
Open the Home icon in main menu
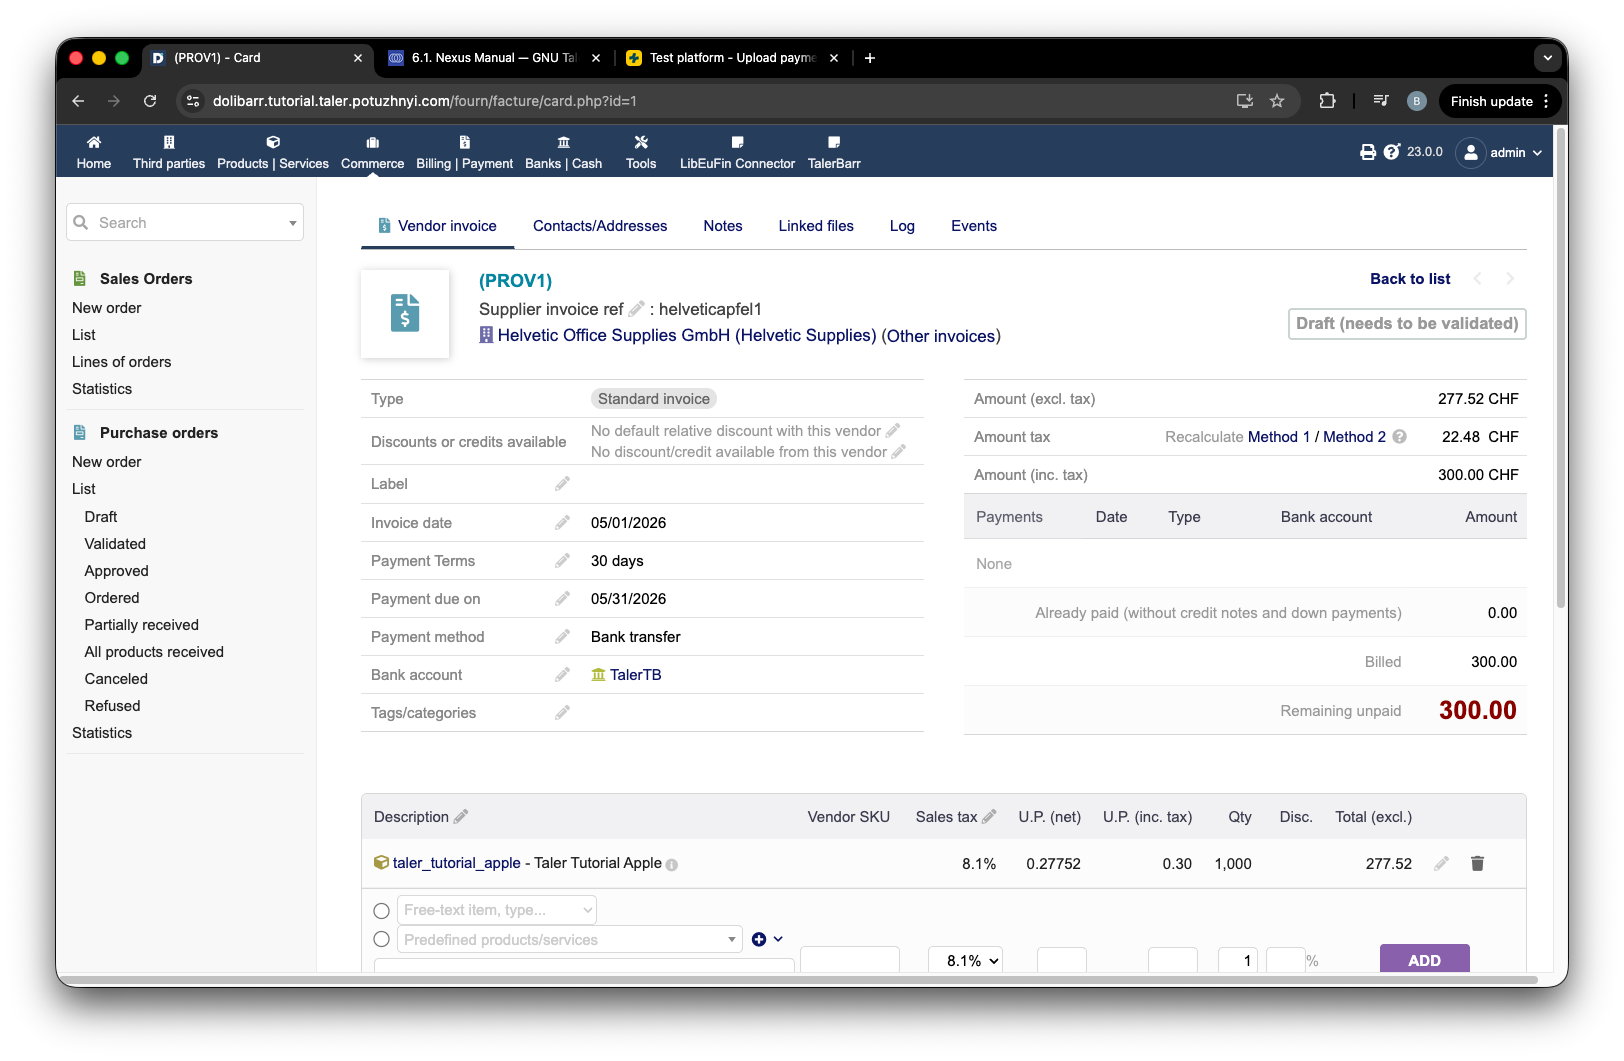(x=94, y=152)
